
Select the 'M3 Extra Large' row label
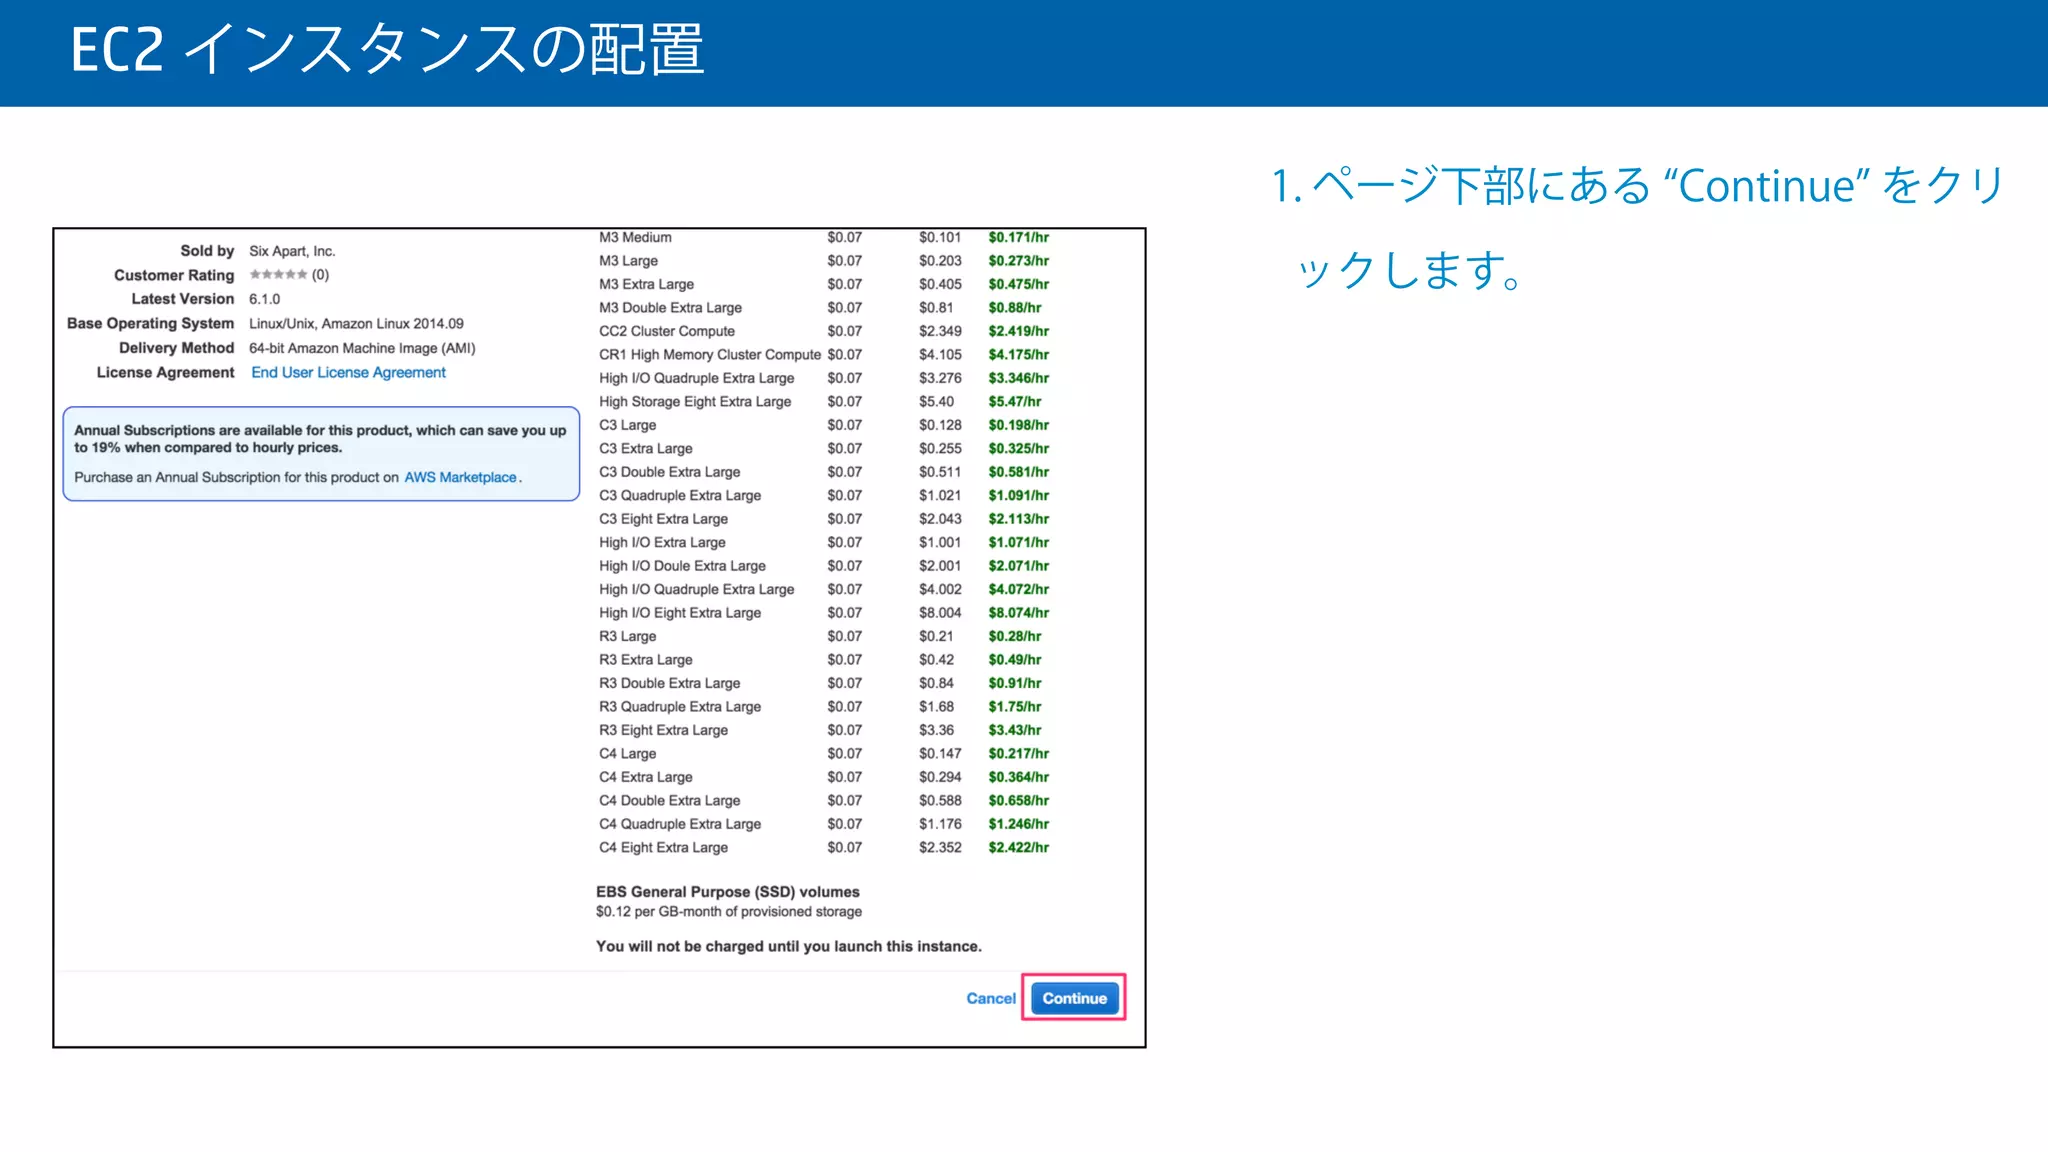(646, 284)
